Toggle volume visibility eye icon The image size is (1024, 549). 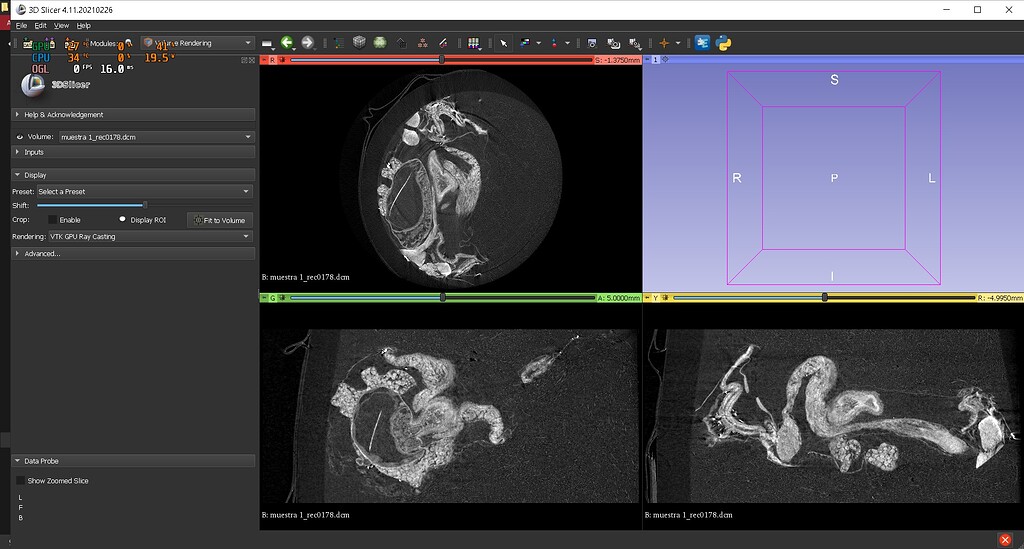[x=19, y=137]
